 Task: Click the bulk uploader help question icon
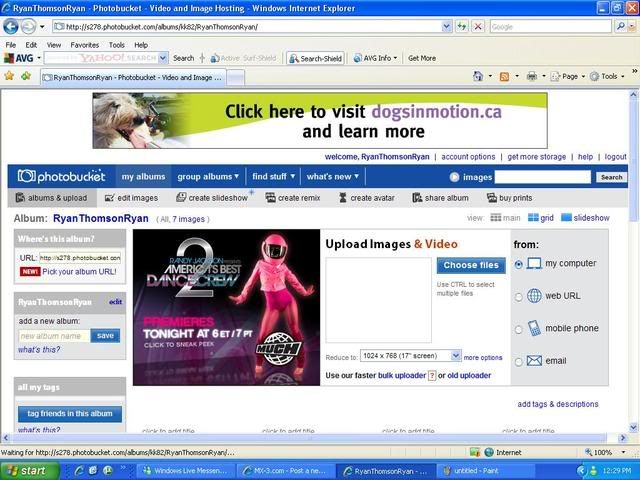coord(432,376)
